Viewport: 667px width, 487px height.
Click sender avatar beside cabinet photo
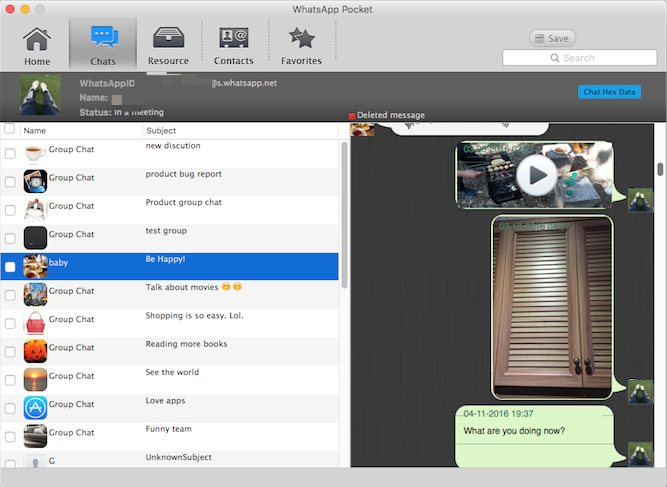[x=641, y=391]
